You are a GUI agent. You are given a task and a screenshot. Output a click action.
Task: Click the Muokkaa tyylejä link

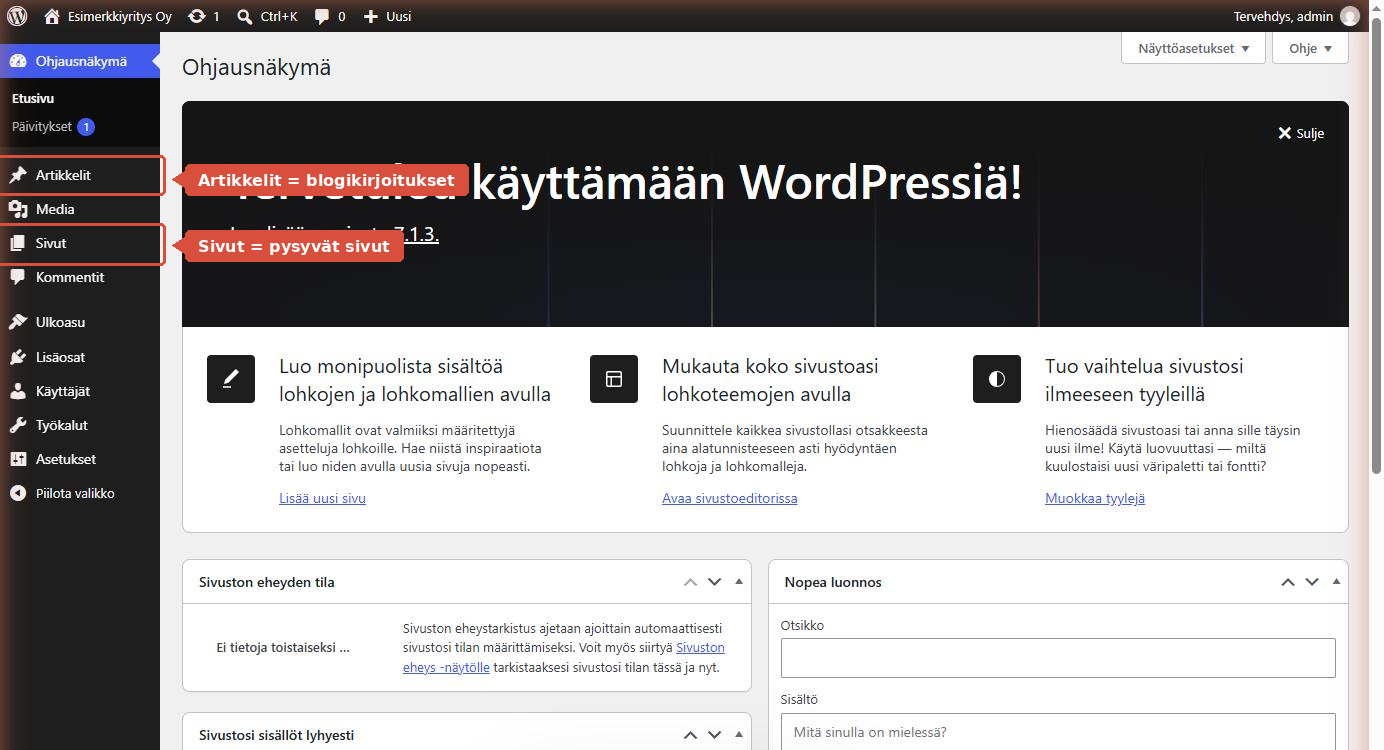click(x=1095, y=498)
